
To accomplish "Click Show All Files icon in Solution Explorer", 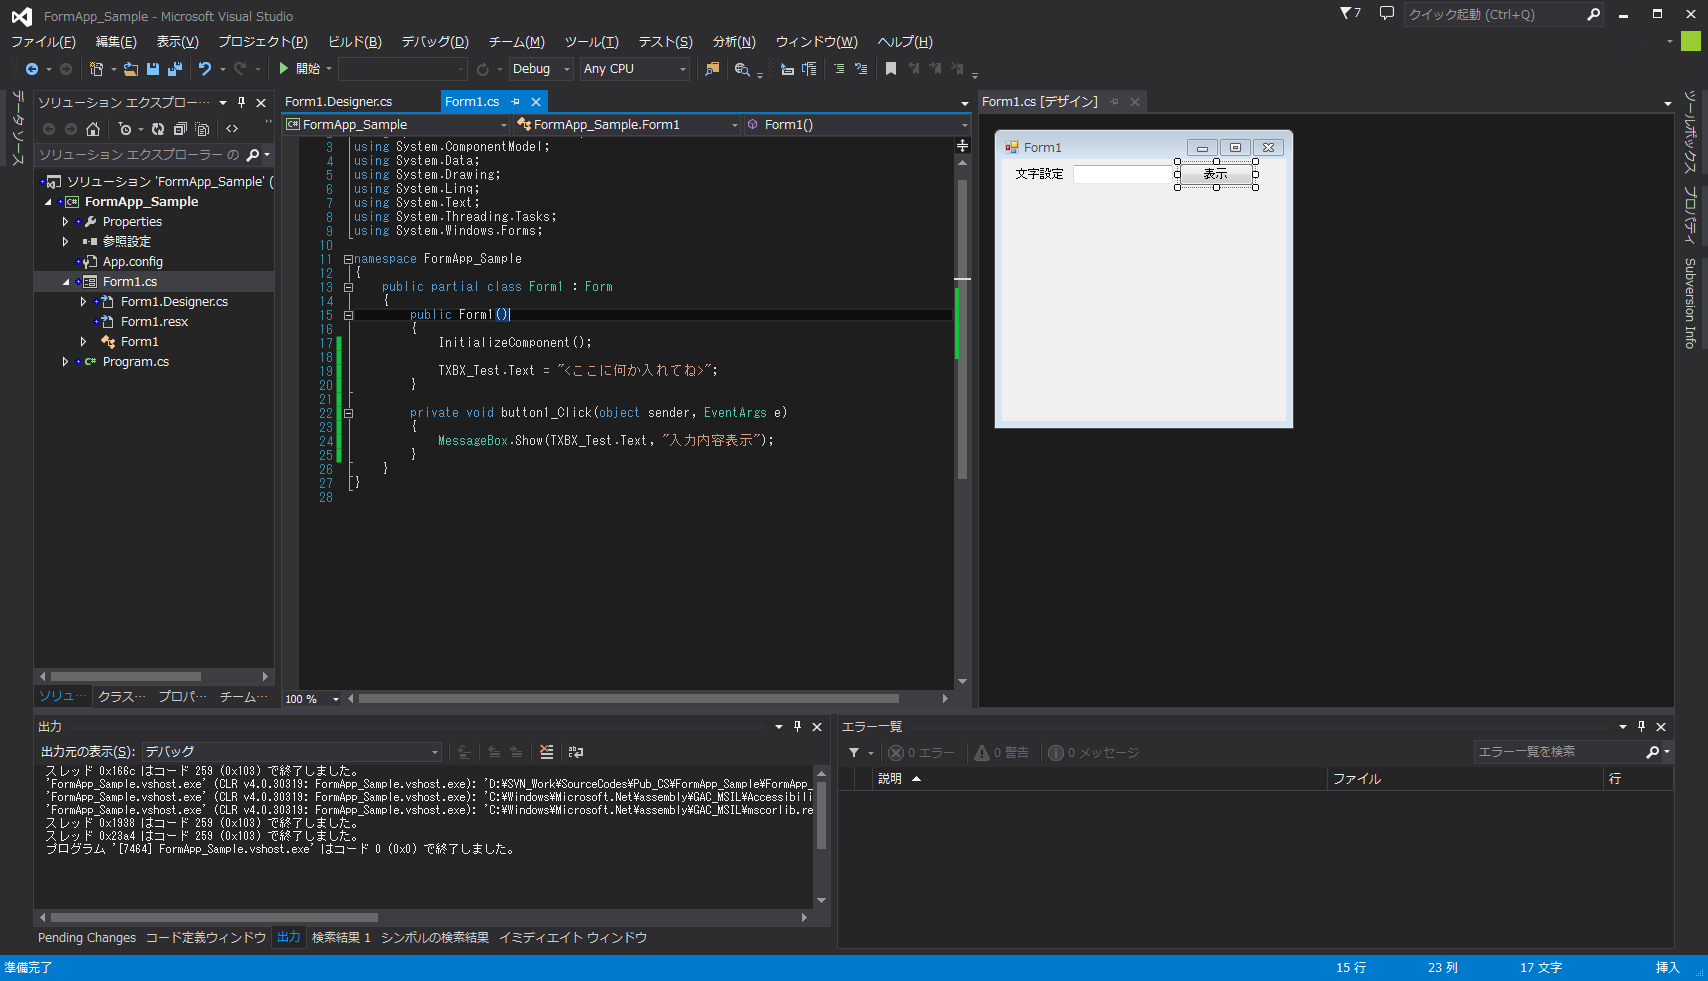I will pyautogui.click(x=202, y=129).
